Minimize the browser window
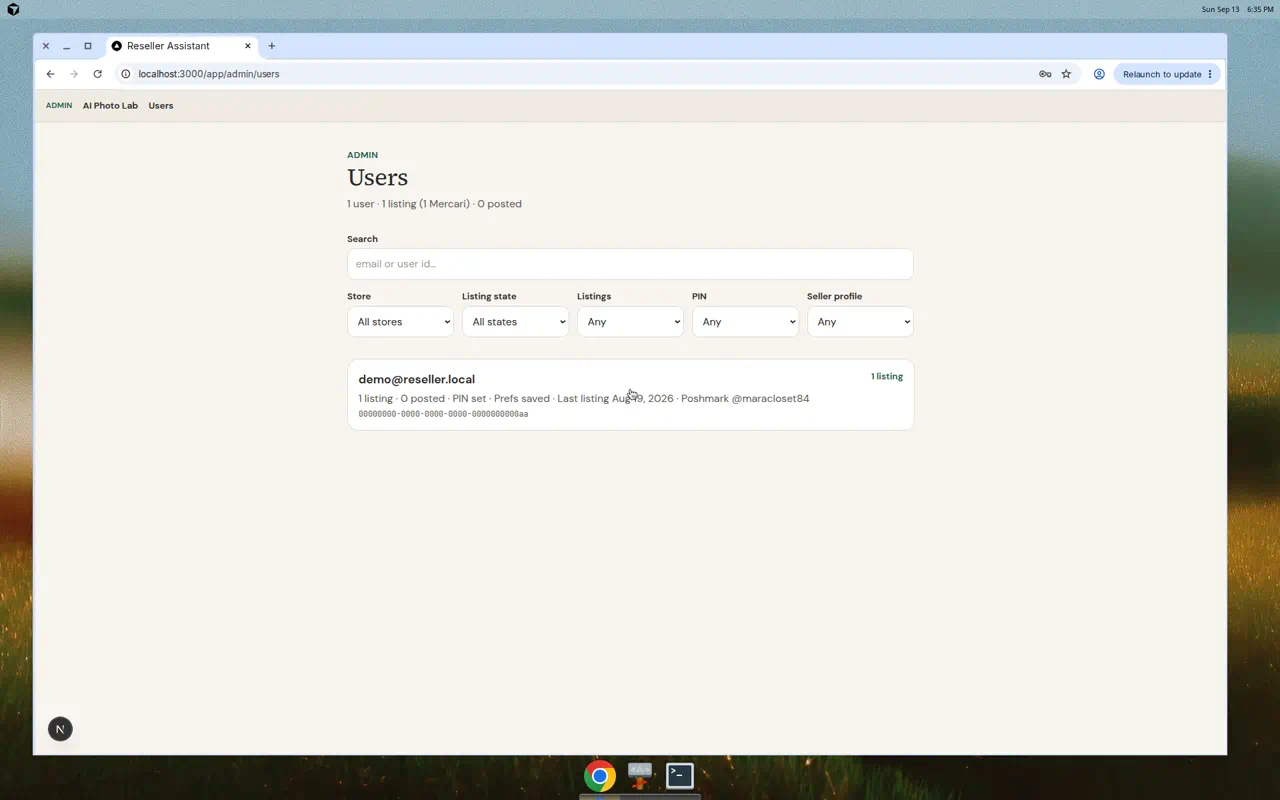1280x800 pixels. click(x=66, y=46)
